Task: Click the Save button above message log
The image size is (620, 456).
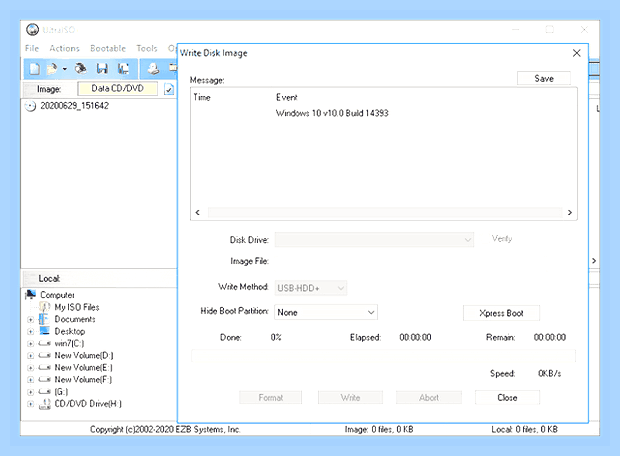Action: coord(544,78)
